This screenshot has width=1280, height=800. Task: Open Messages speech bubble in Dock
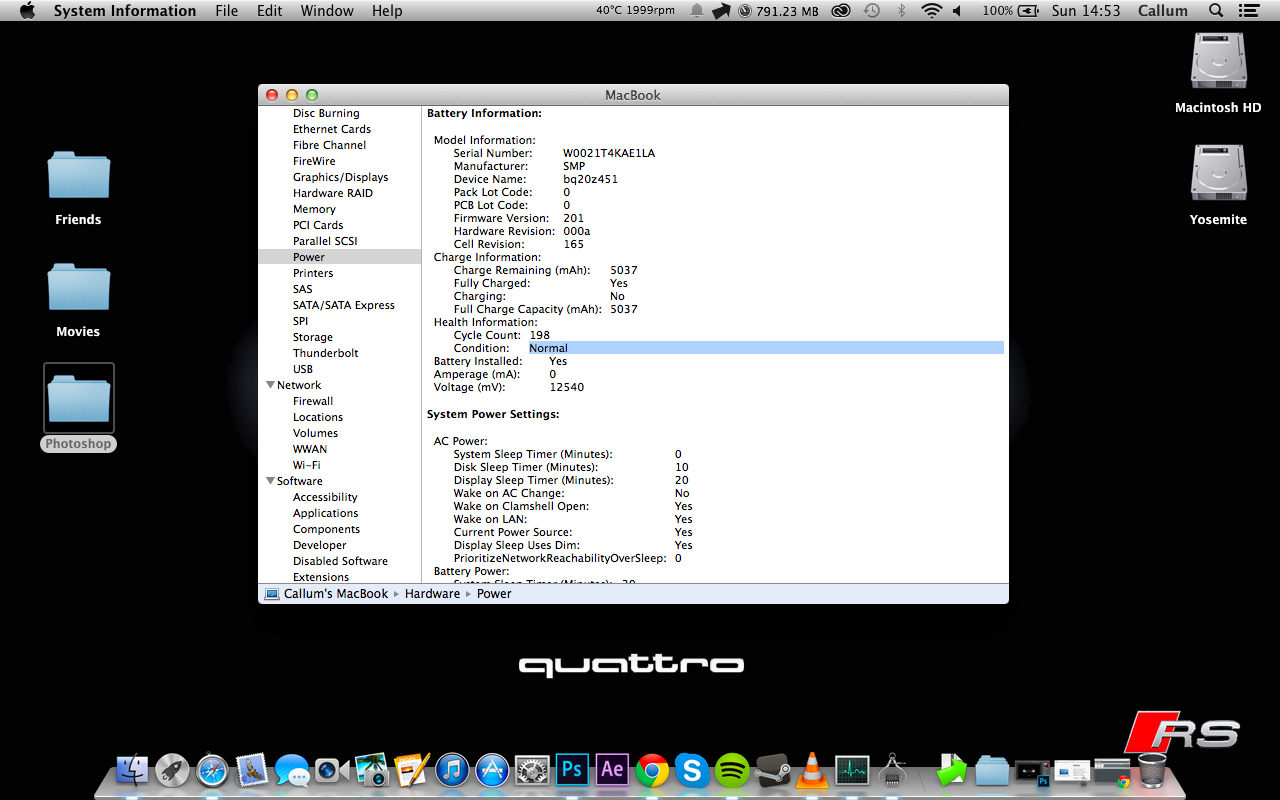pos(292,770)
